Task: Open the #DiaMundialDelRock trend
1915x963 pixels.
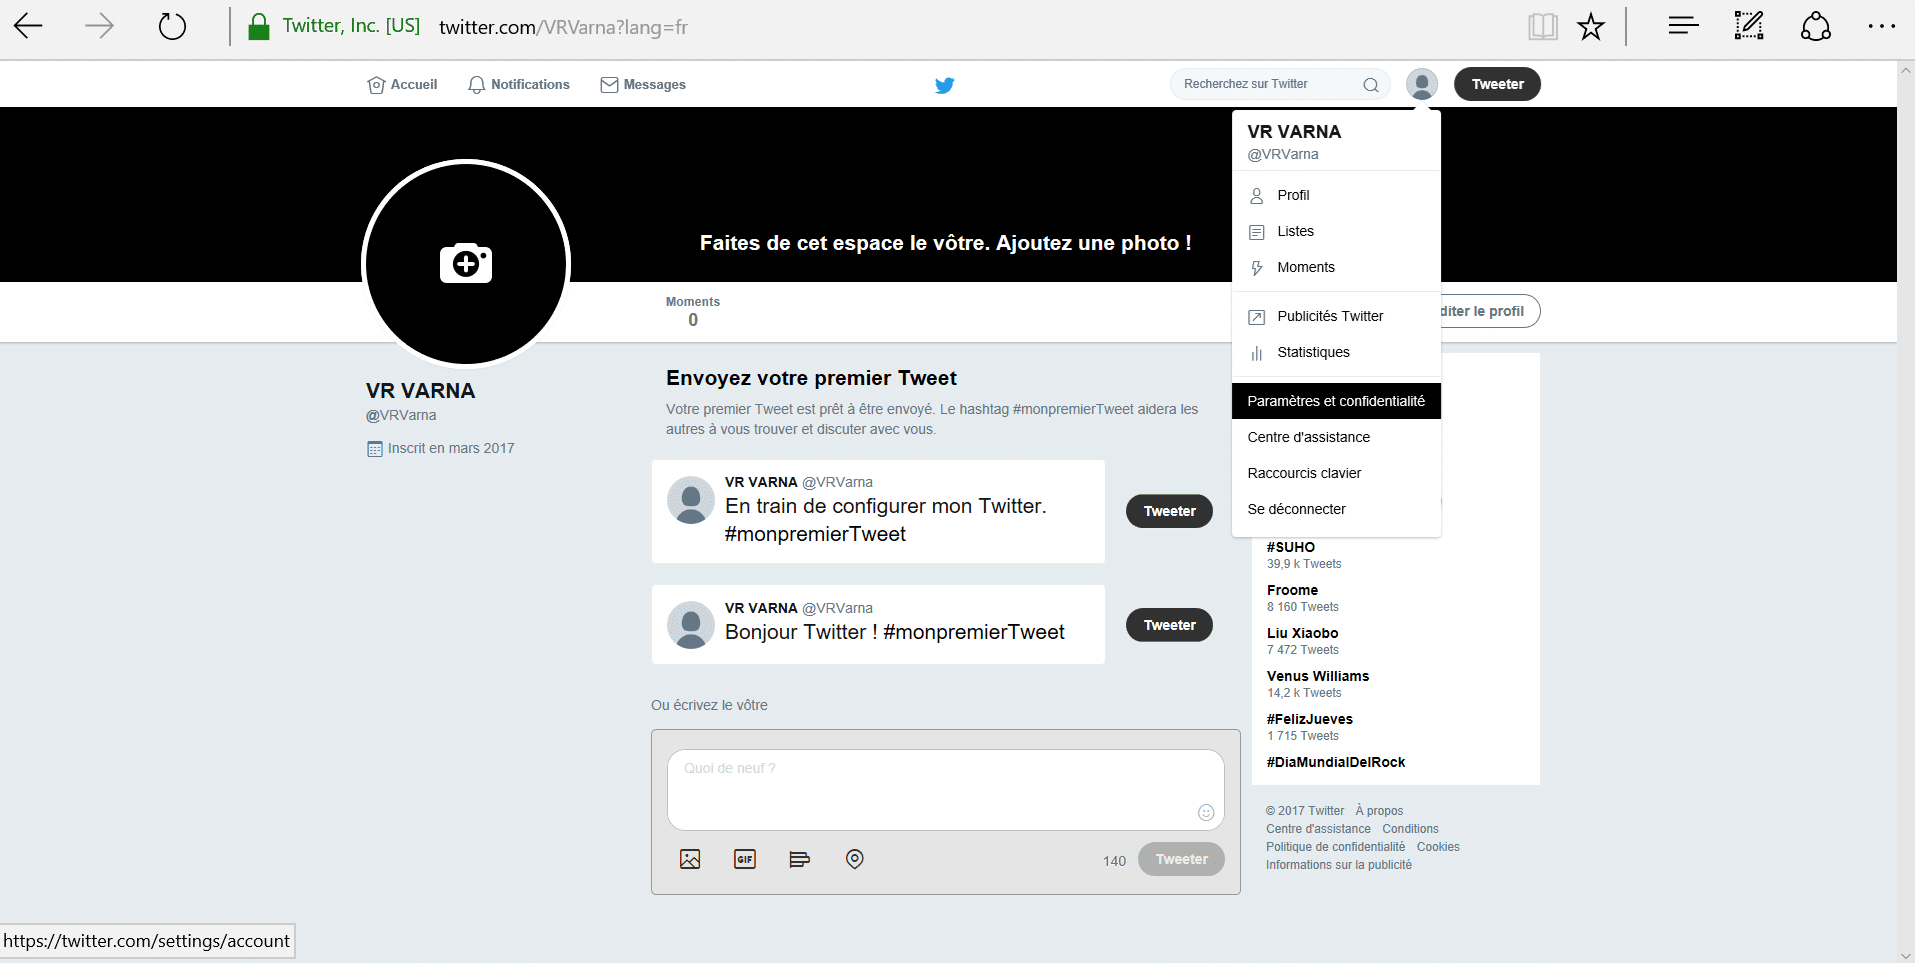Action: [1336, 762]
